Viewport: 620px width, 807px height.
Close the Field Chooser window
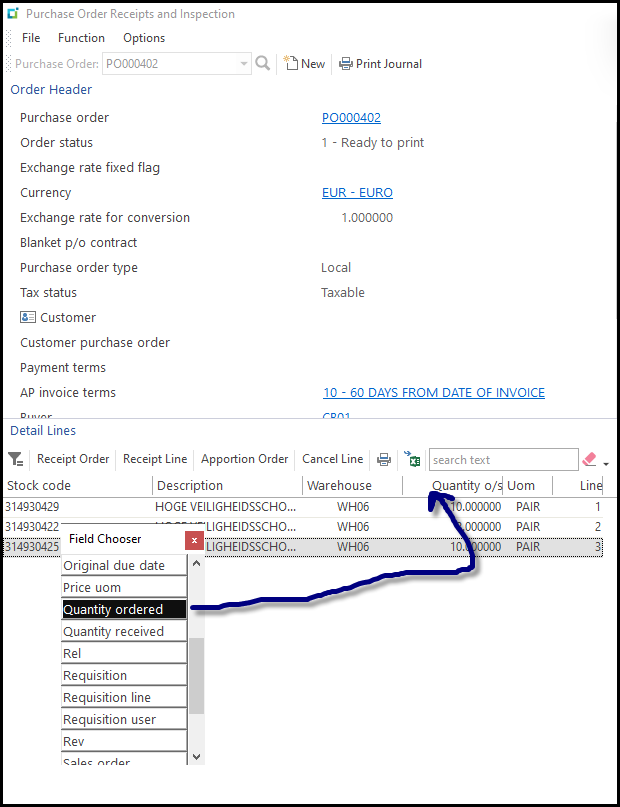coord(195,540)
